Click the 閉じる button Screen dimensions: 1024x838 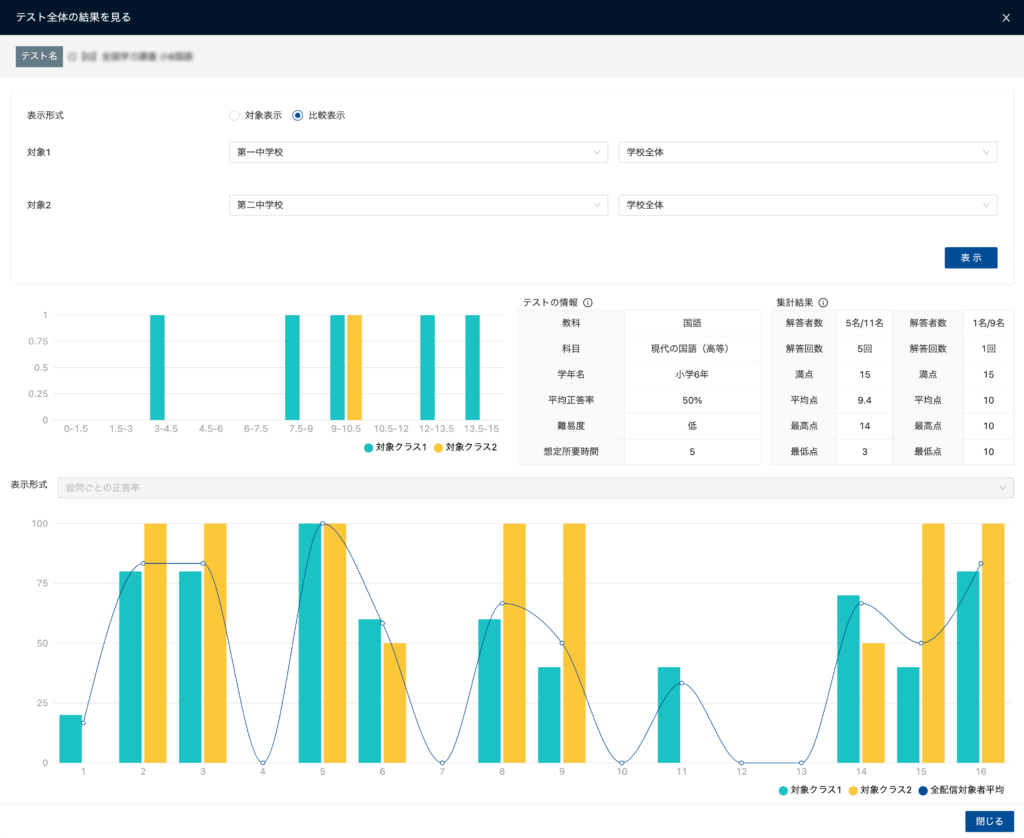pos(989,821)
